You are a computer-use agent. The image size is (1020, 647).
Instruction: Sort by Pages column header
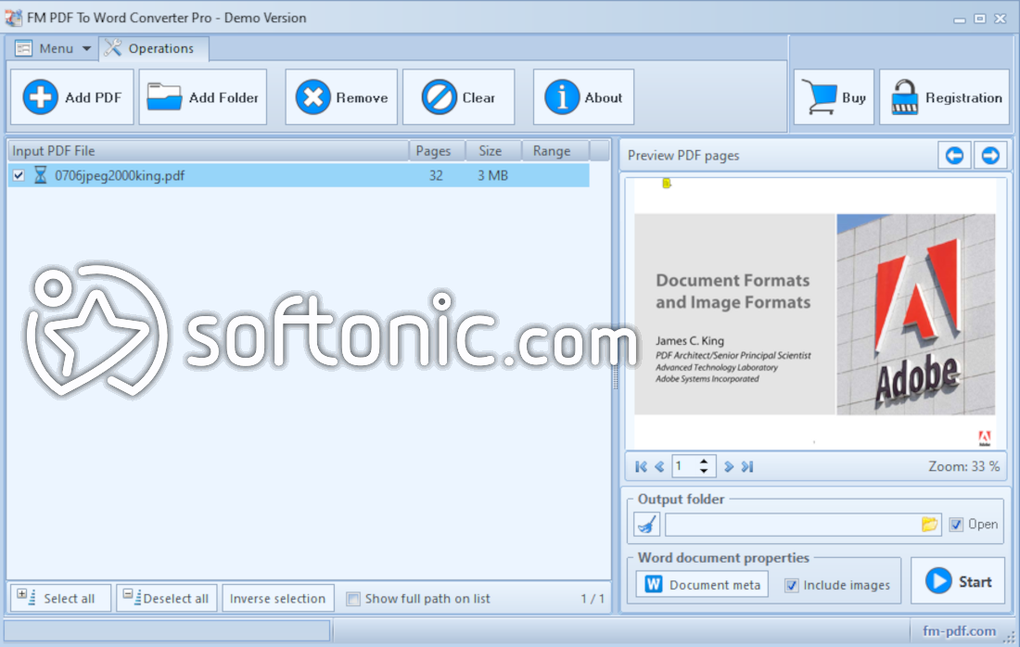[436, 151]
